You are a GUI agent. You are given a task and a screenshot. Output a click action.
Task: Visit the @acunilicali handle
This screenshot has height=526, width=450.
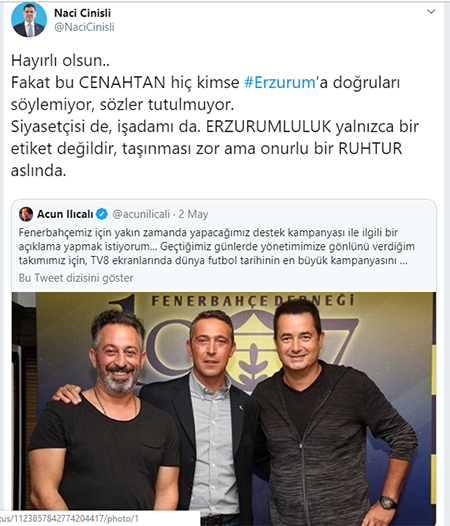tap(141, 214)
